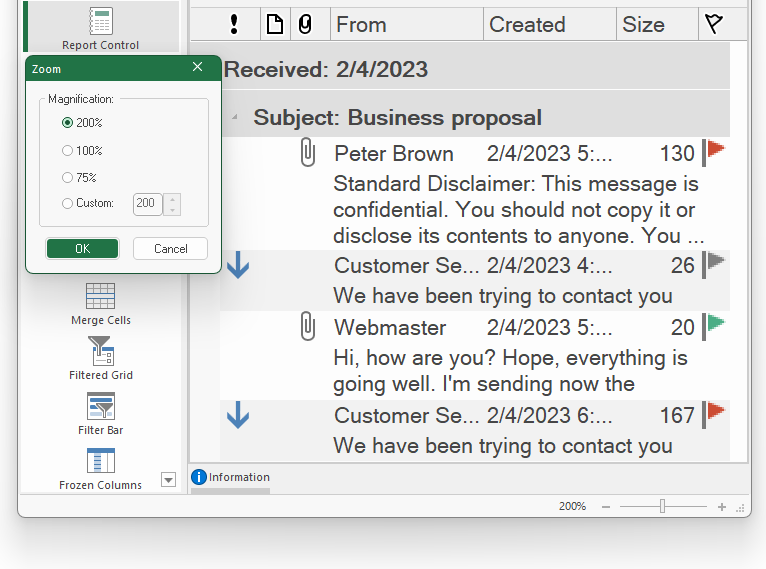Screen dimensions: 766x569
Task: Select the Frozen Columns sample icon
Action: point(100,461)
